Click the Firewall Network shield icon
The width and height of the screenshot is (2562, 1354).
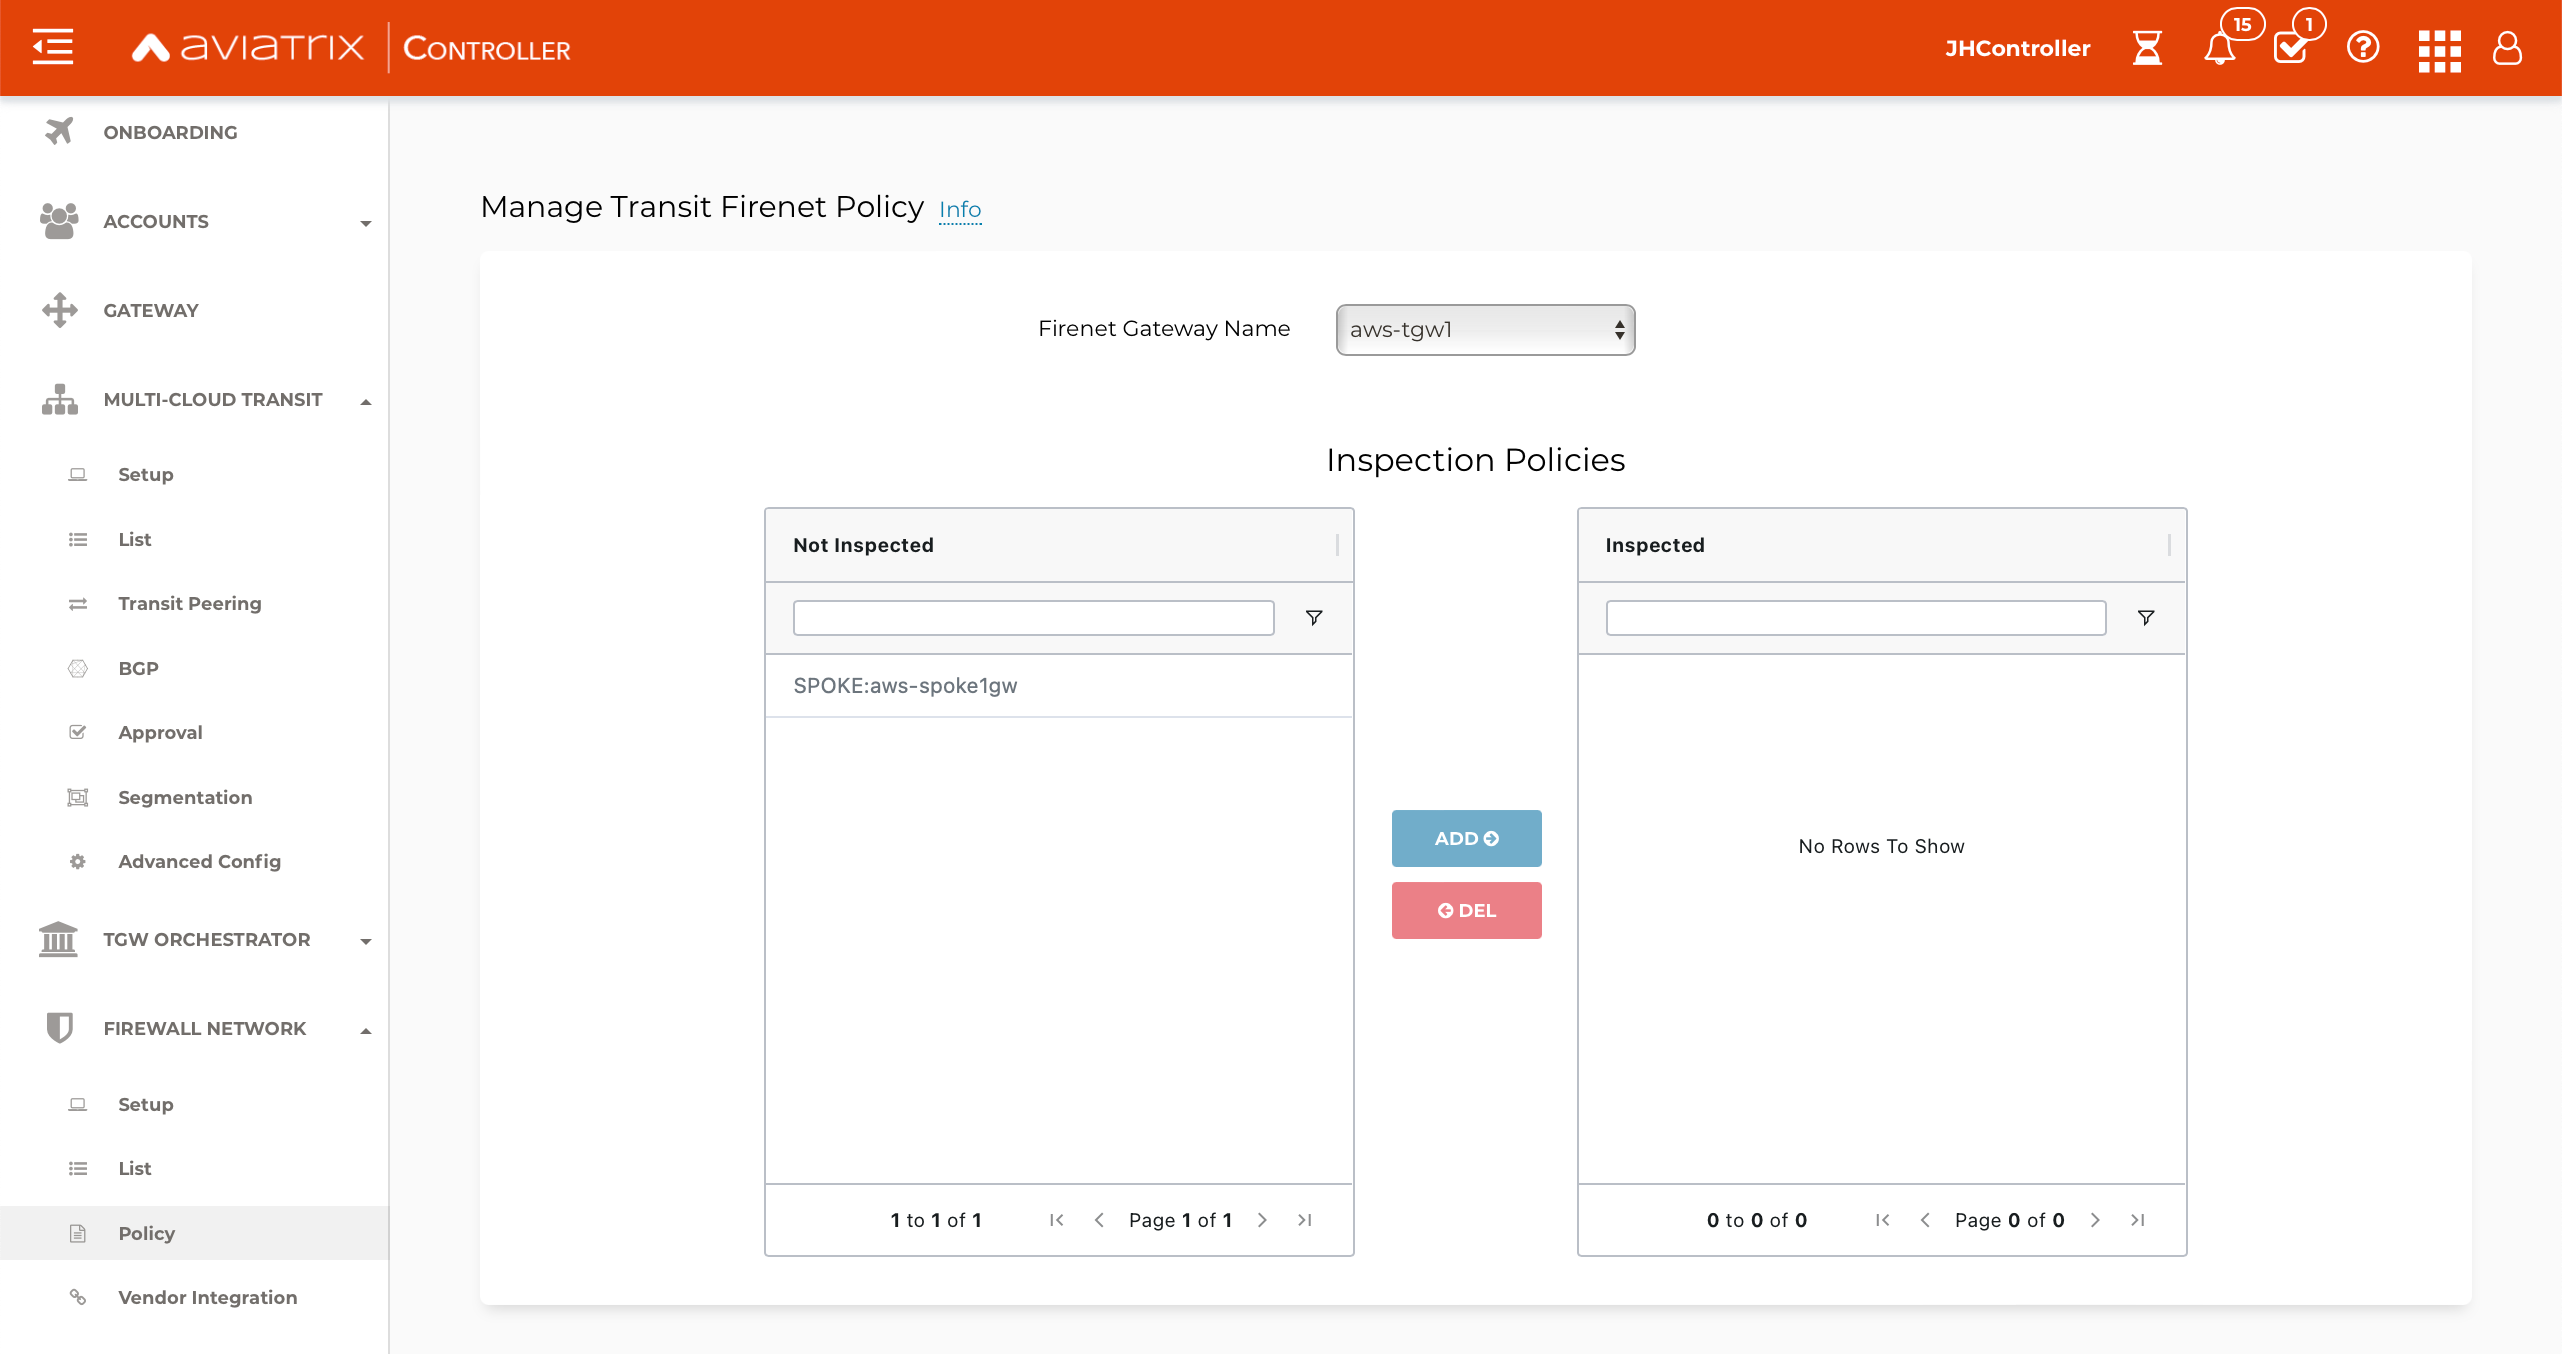point(59,1028)
